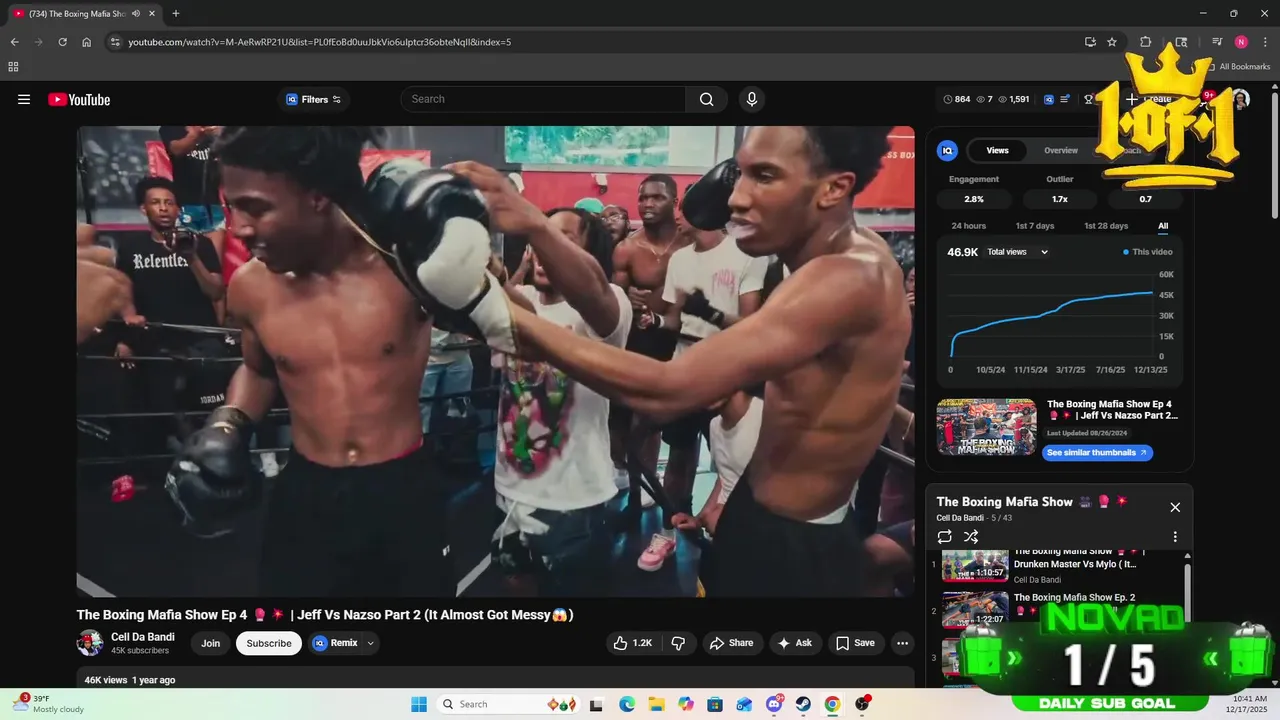The height and width of the screenshot is (720, 1280).
Task: Click the 864 clock stat
Action: 957,99
